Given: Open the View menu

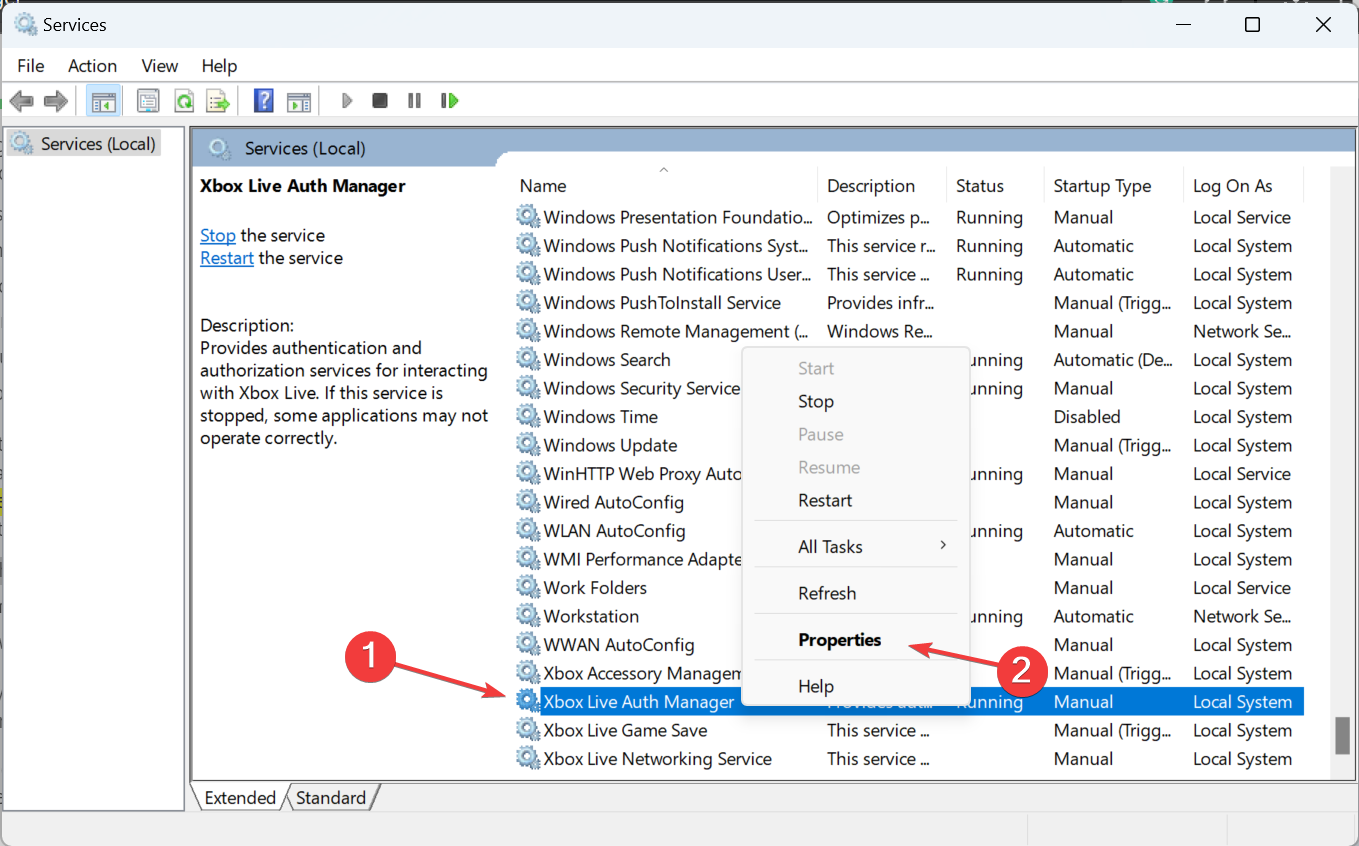Looking at the screenshot, I should point(160,66).
